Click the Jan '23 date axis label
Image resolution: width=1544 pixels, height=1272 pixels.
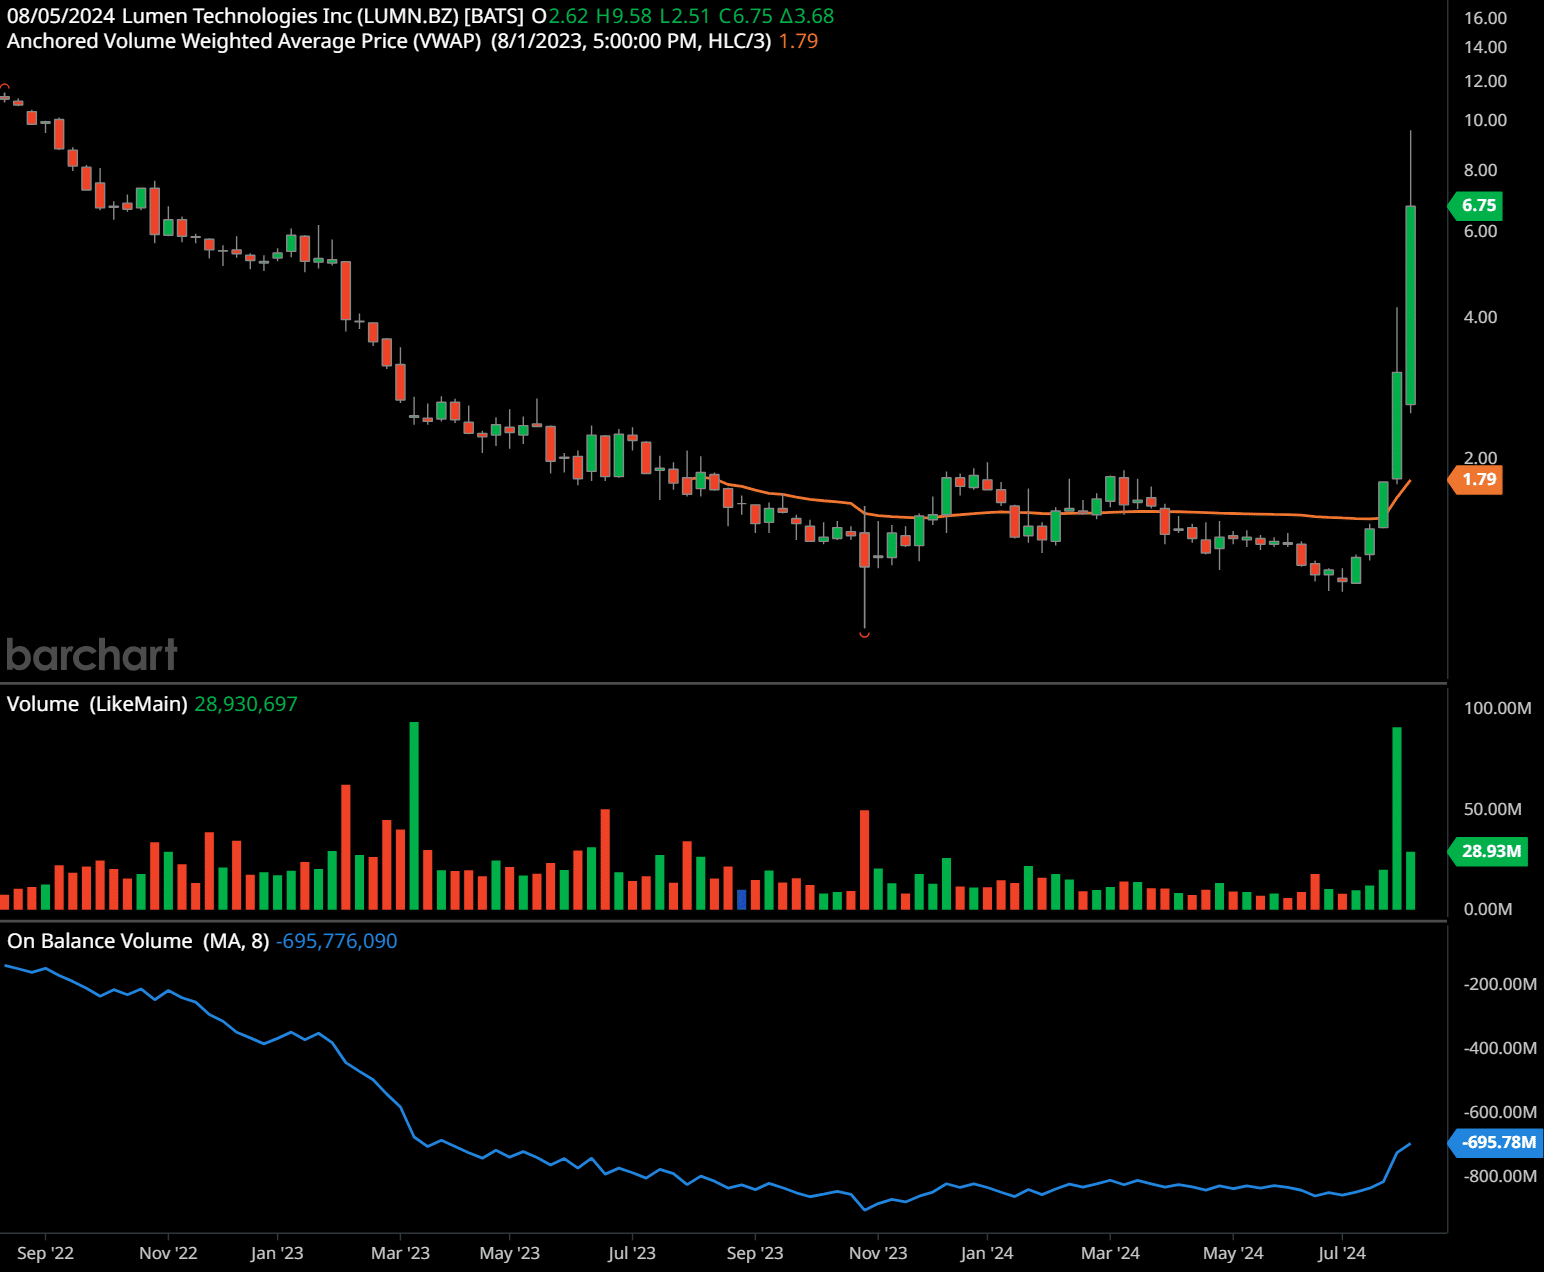pyautogui.click(x=277, y=1253)
